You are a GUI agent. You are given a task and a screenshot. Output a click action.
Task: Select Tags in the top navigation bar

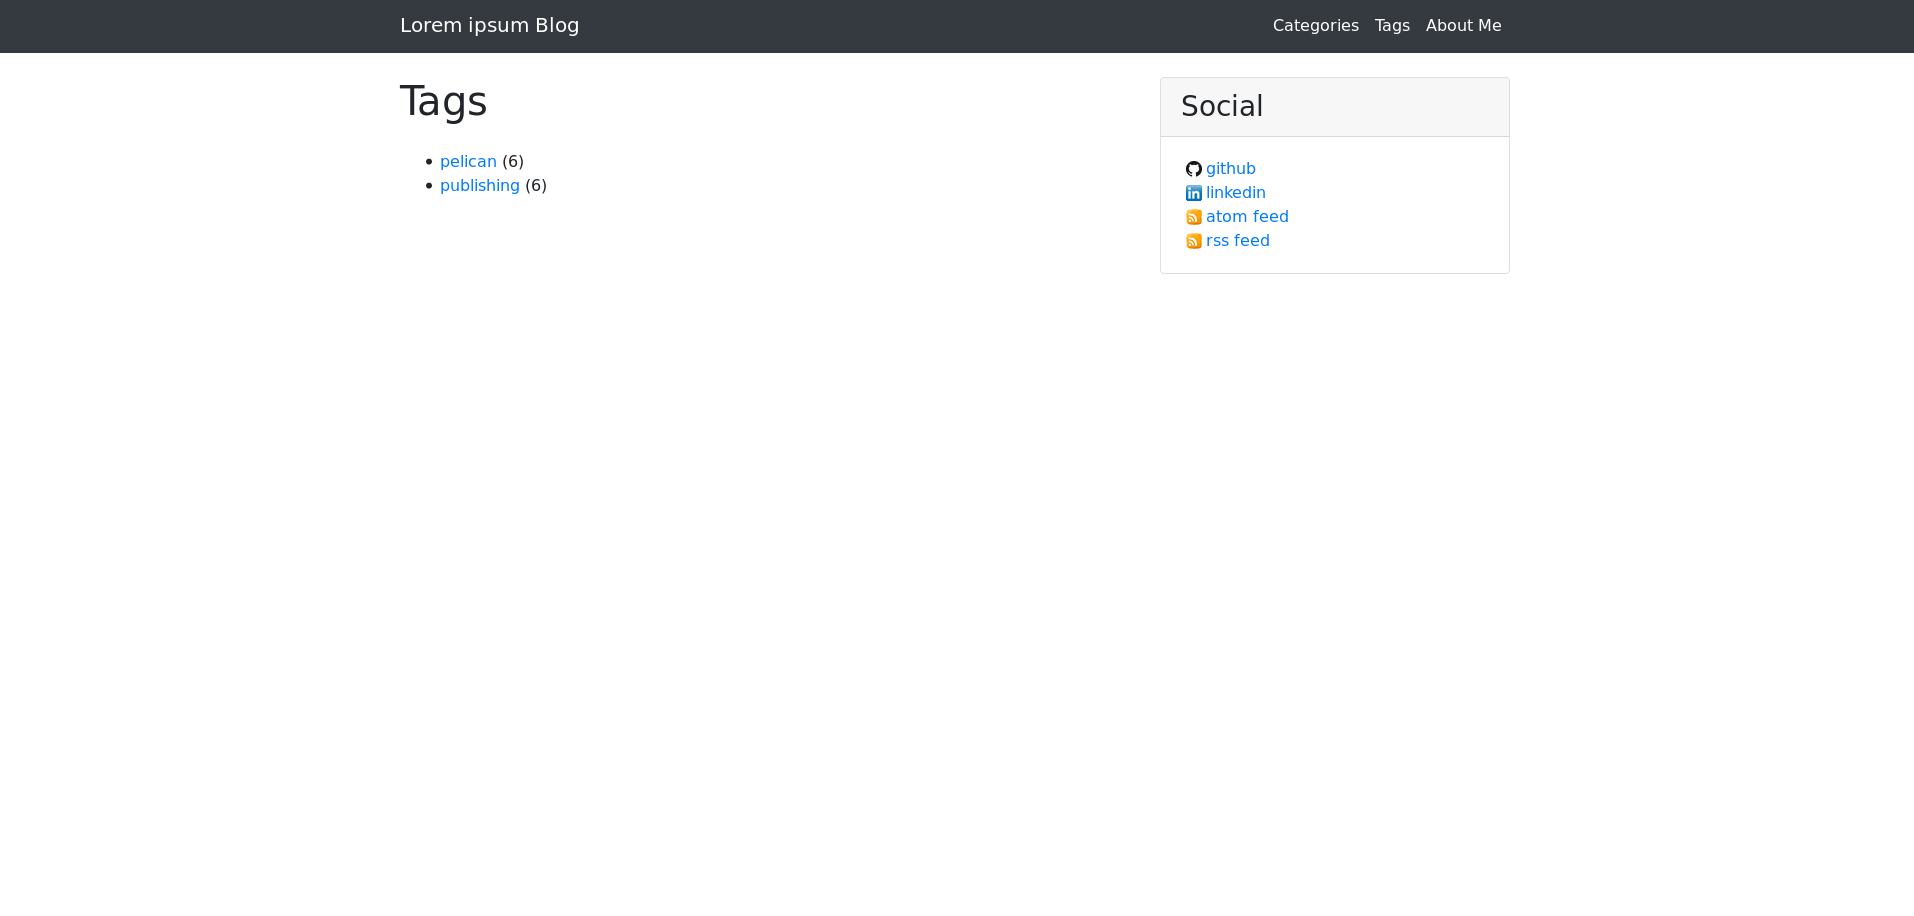click(1392, 26)
